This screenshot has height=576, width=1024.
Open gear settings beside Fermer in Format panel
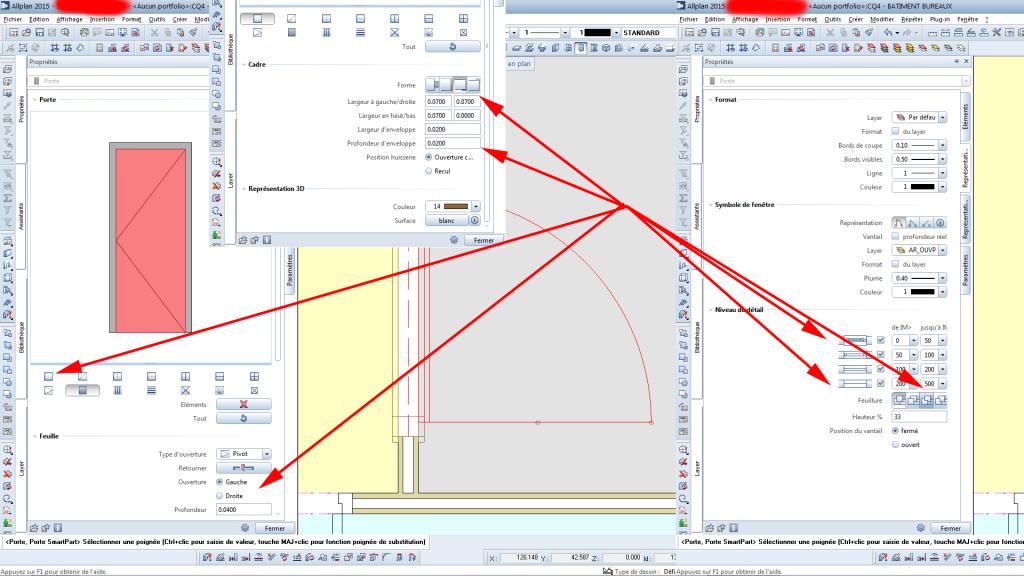[x=921, y=528]
